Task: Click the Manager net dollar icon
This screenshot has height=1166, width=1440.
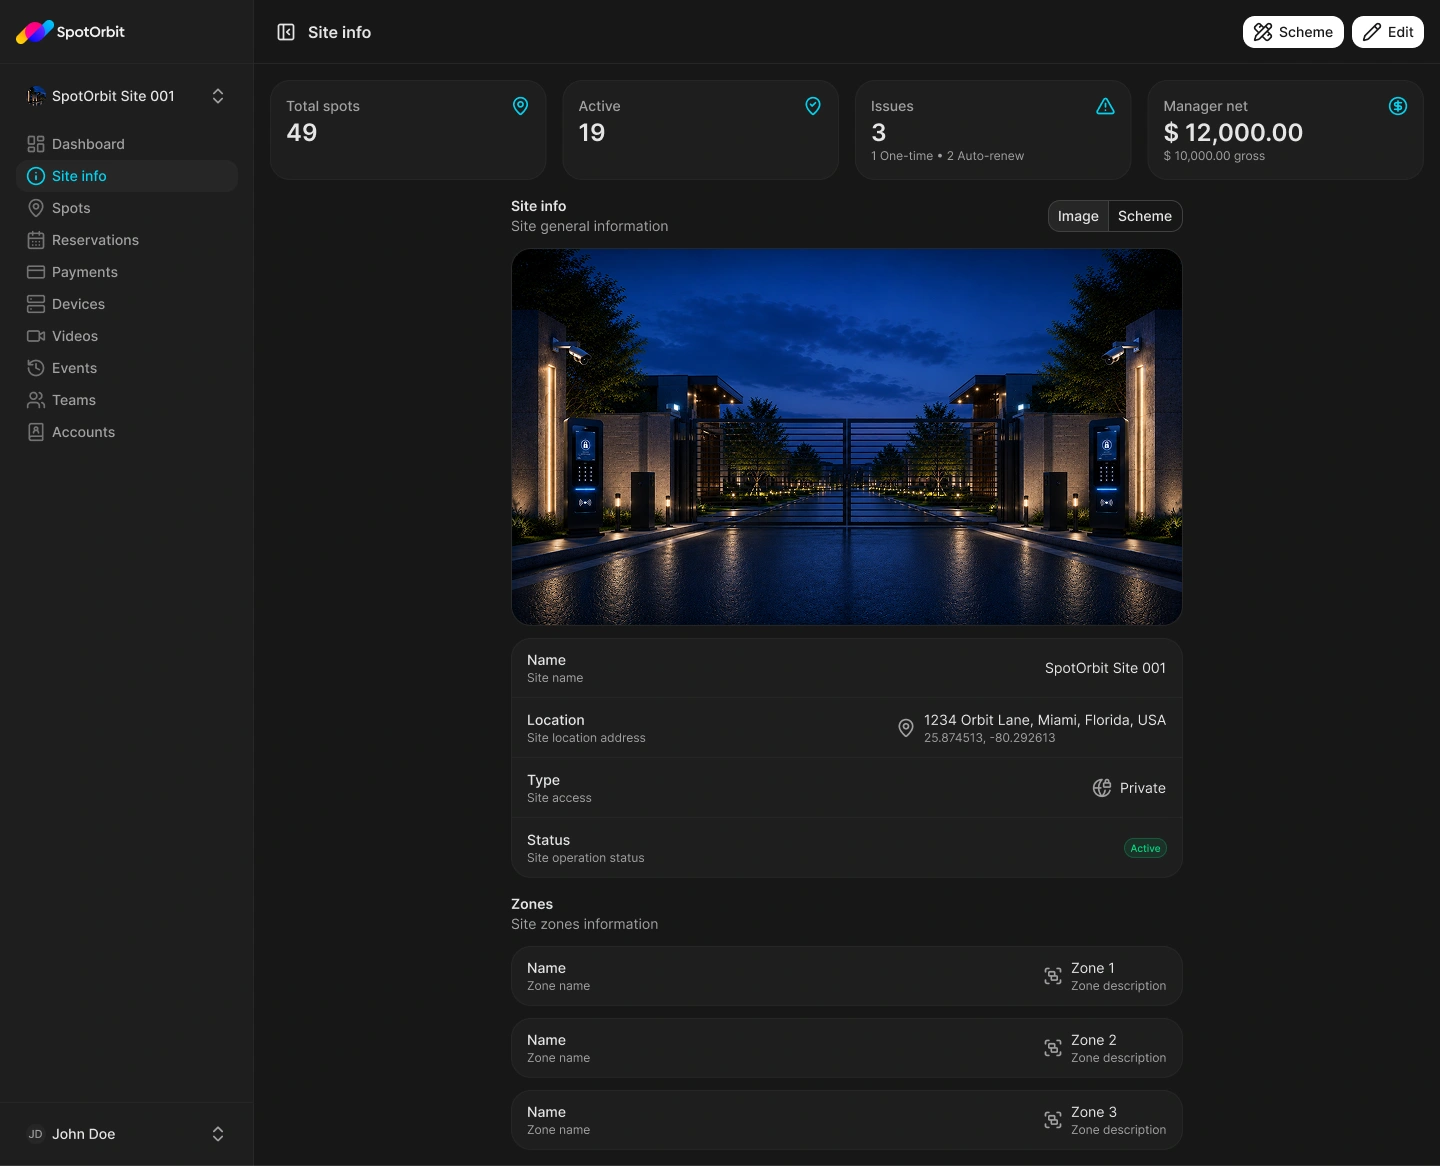Action: tap(1398, 106)
